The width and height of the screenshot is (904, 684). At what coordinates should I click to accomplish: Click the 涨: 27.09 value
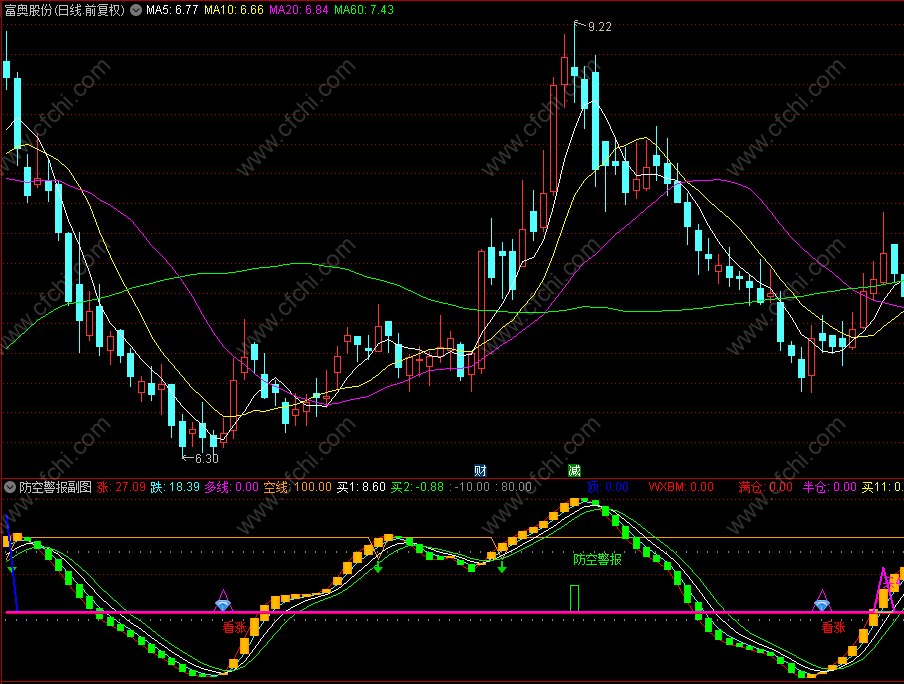point(121,487)
